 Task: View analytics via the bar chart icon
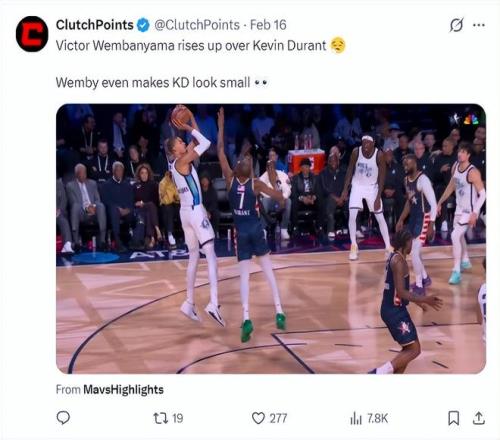(356, 418)
